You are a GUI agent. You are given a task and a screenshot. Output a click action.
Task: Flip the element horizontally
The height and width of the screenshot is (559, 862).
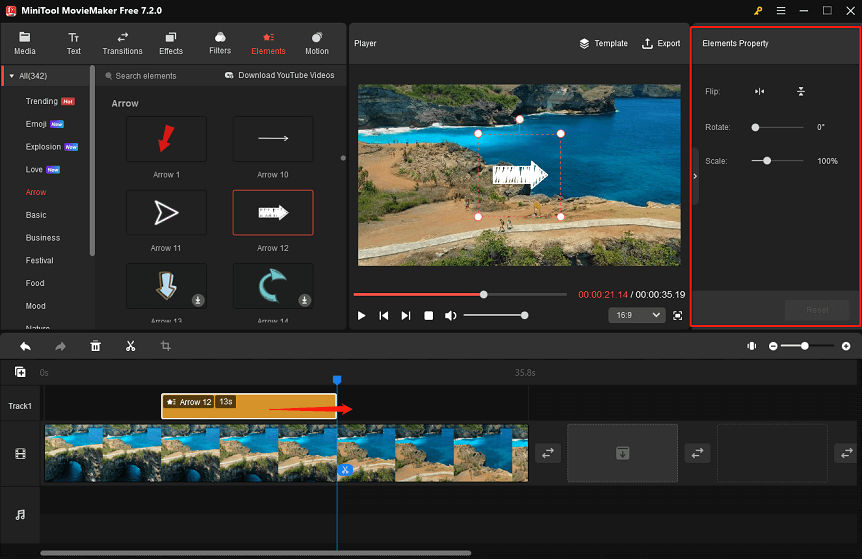759,91
